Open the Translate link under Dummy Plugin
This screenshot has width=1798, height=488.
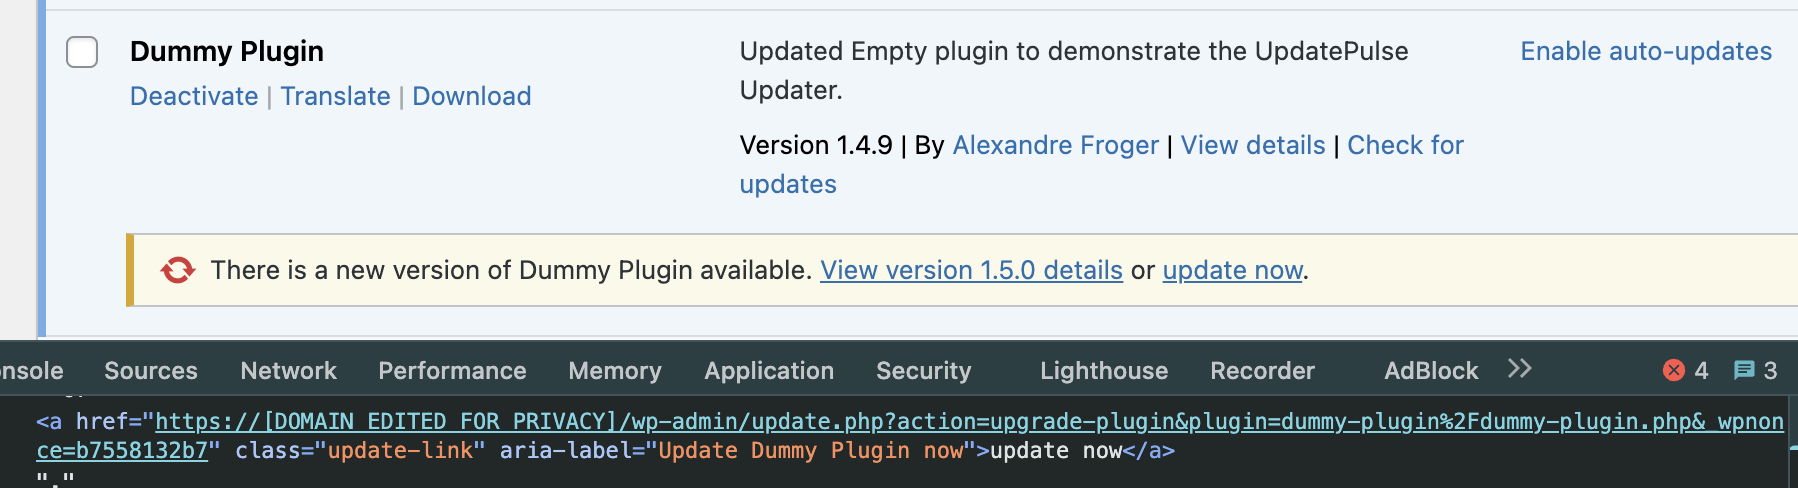(x=335, y=96)
